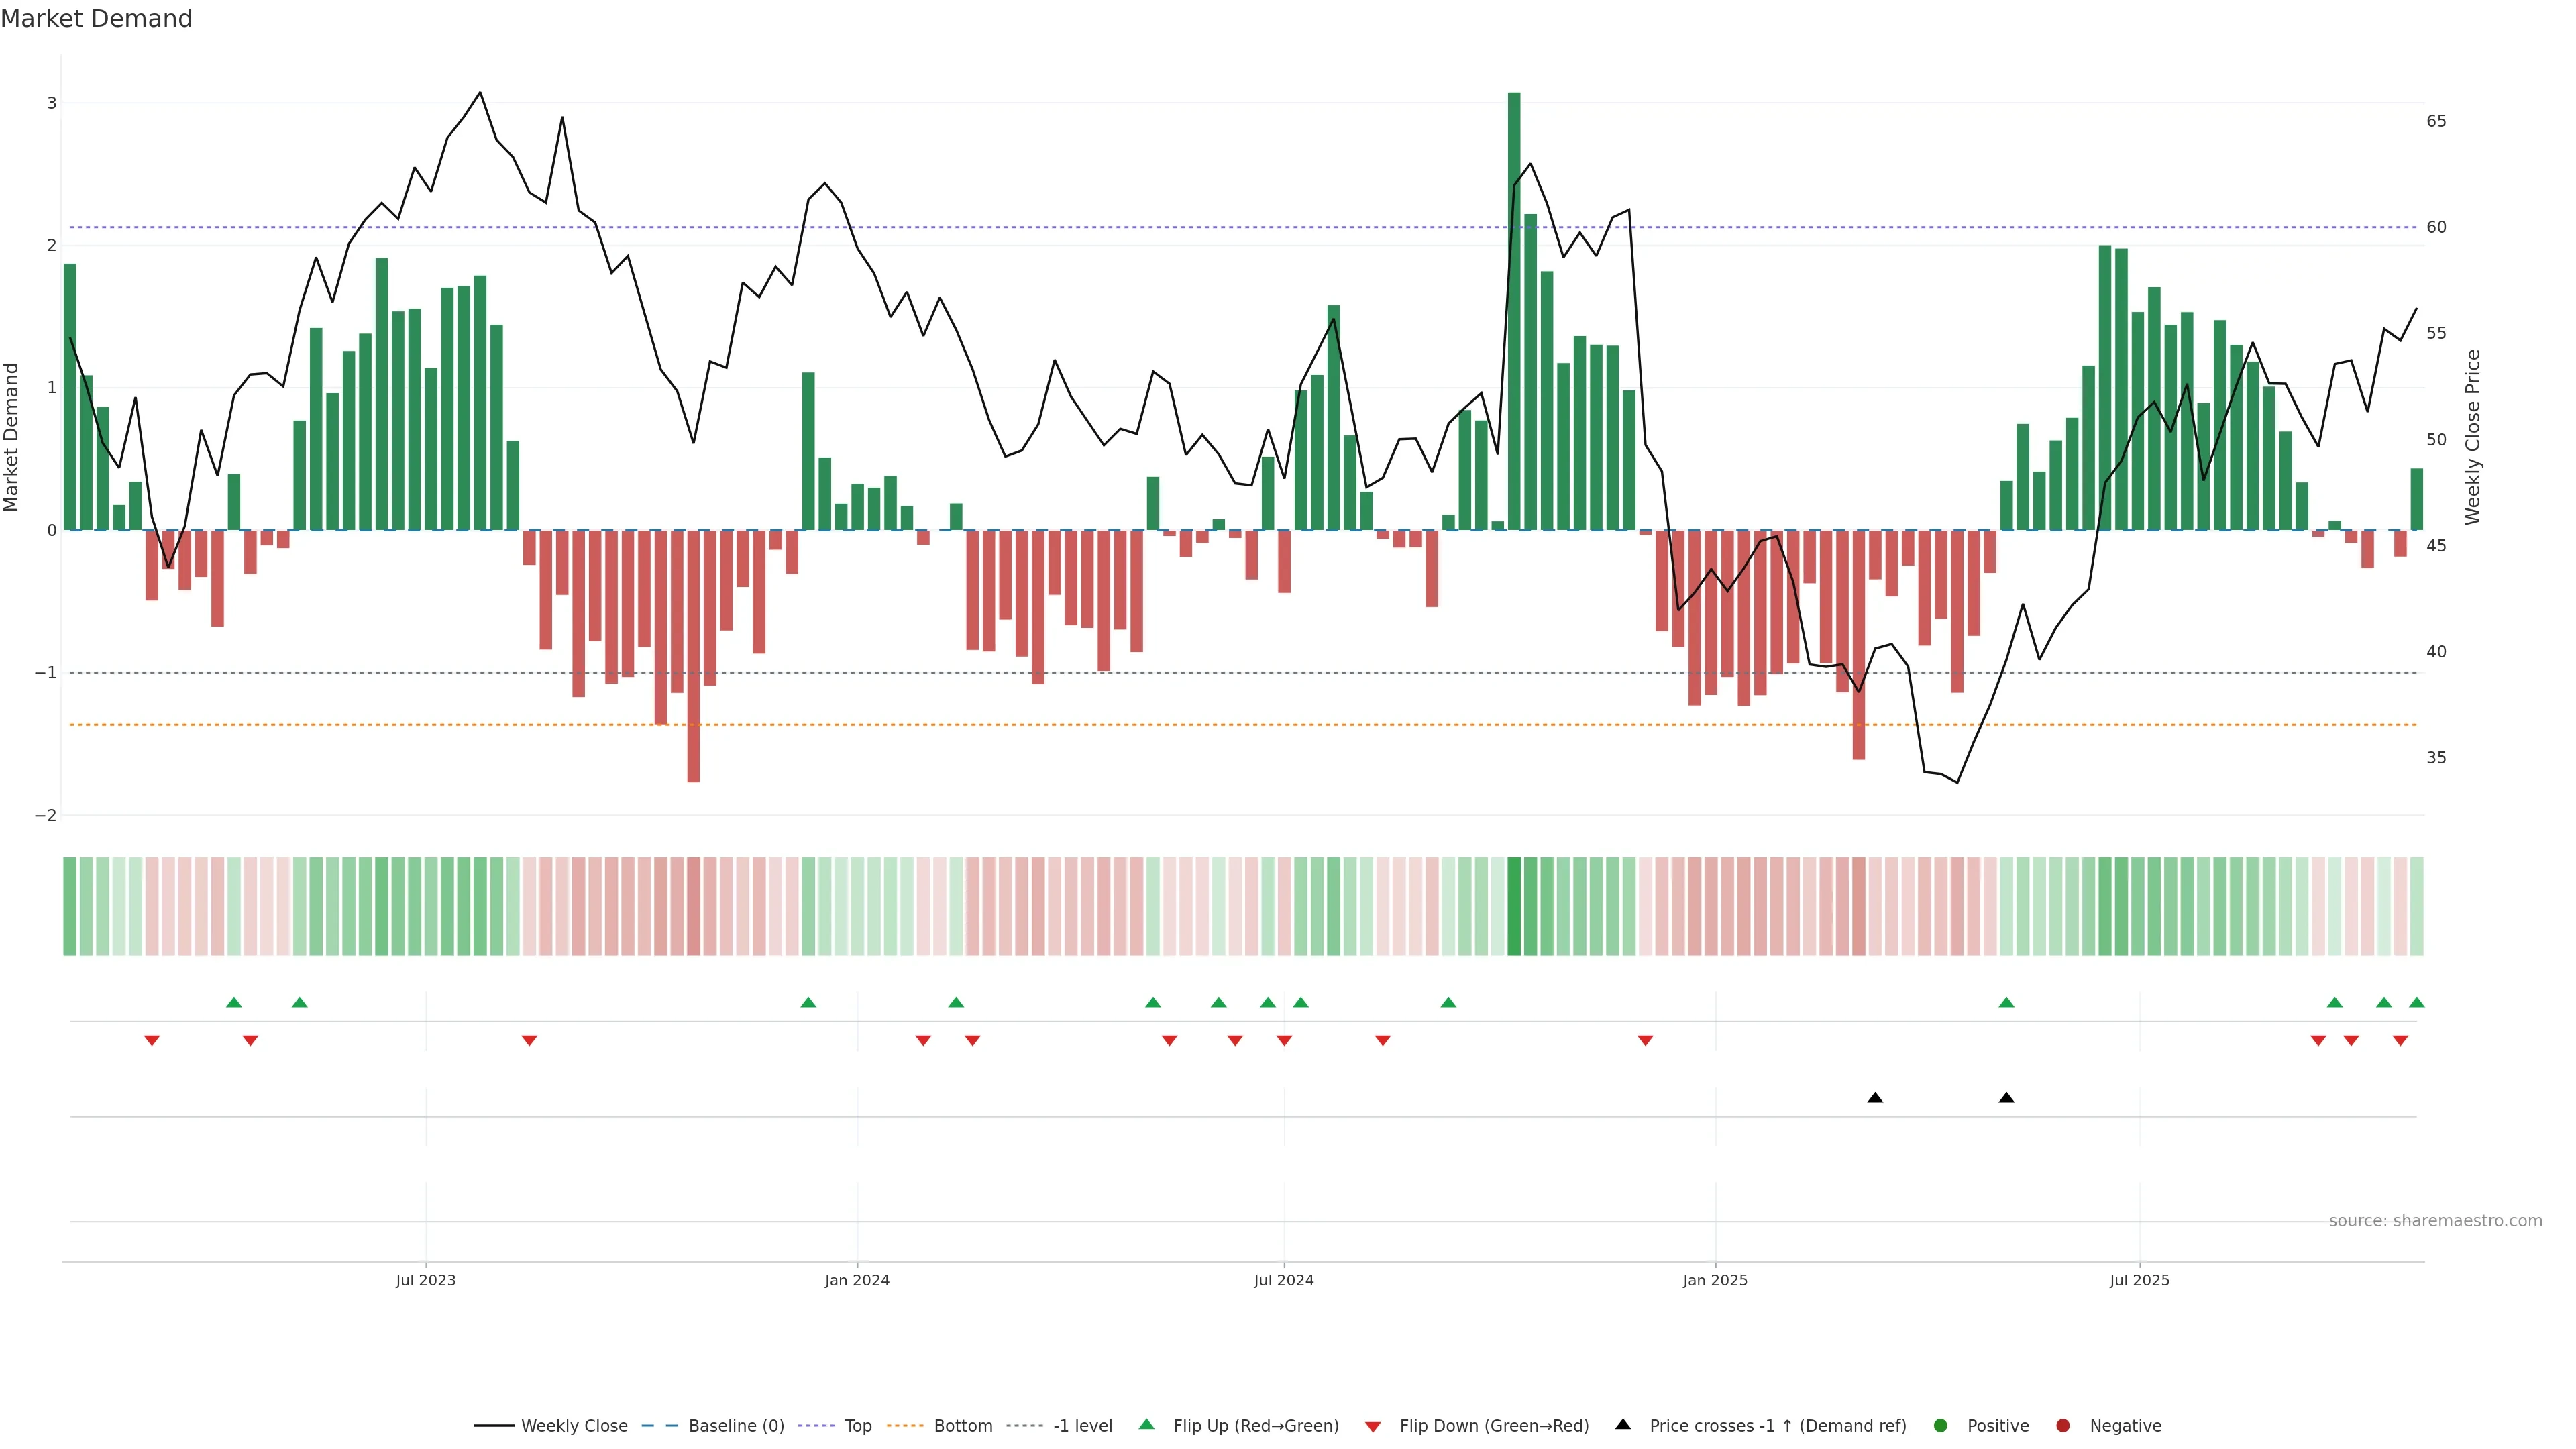Click the leftmost black Price-crosses triangle marker

(x=1875, y=1098)
